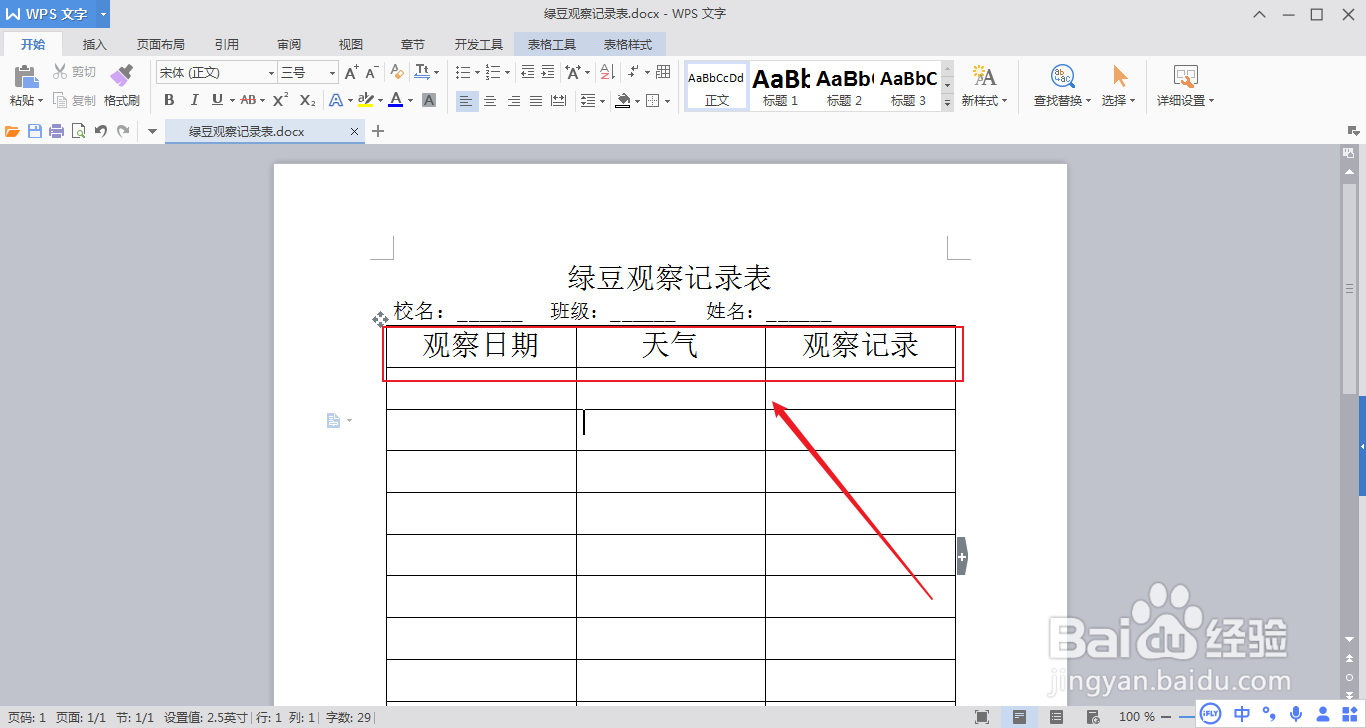Apply yellow text highlight color
Image resolution: width=1366 pixels, height=728 pixels.
(x=365, y=100)
